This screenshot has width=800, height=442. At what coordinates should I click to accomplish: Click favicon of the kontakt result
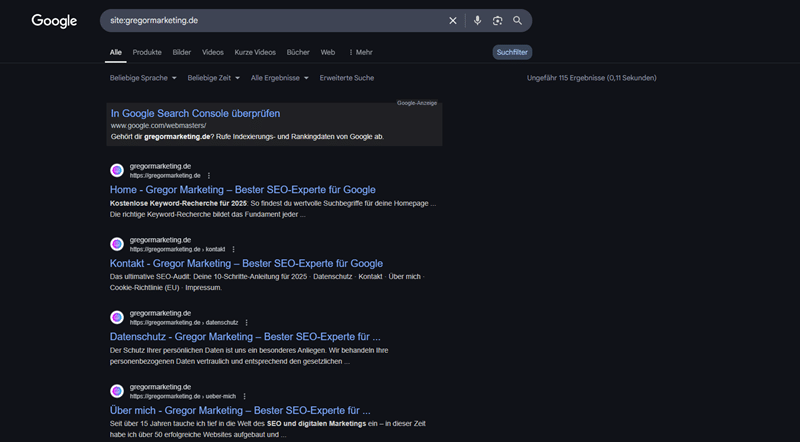[x=117, y=244]
